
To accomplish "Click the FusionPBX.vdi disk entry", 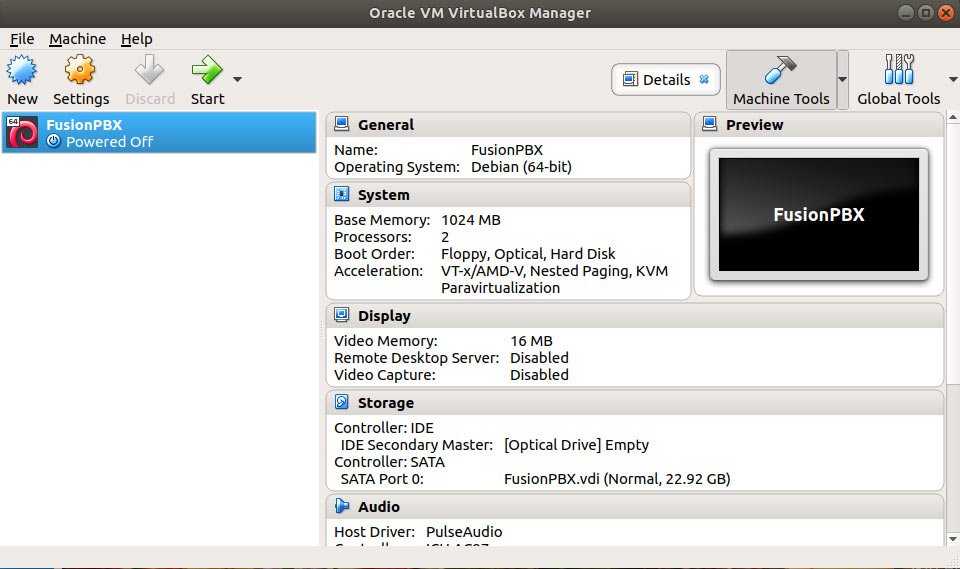I will pyautogui.click(x=617, y=479).
